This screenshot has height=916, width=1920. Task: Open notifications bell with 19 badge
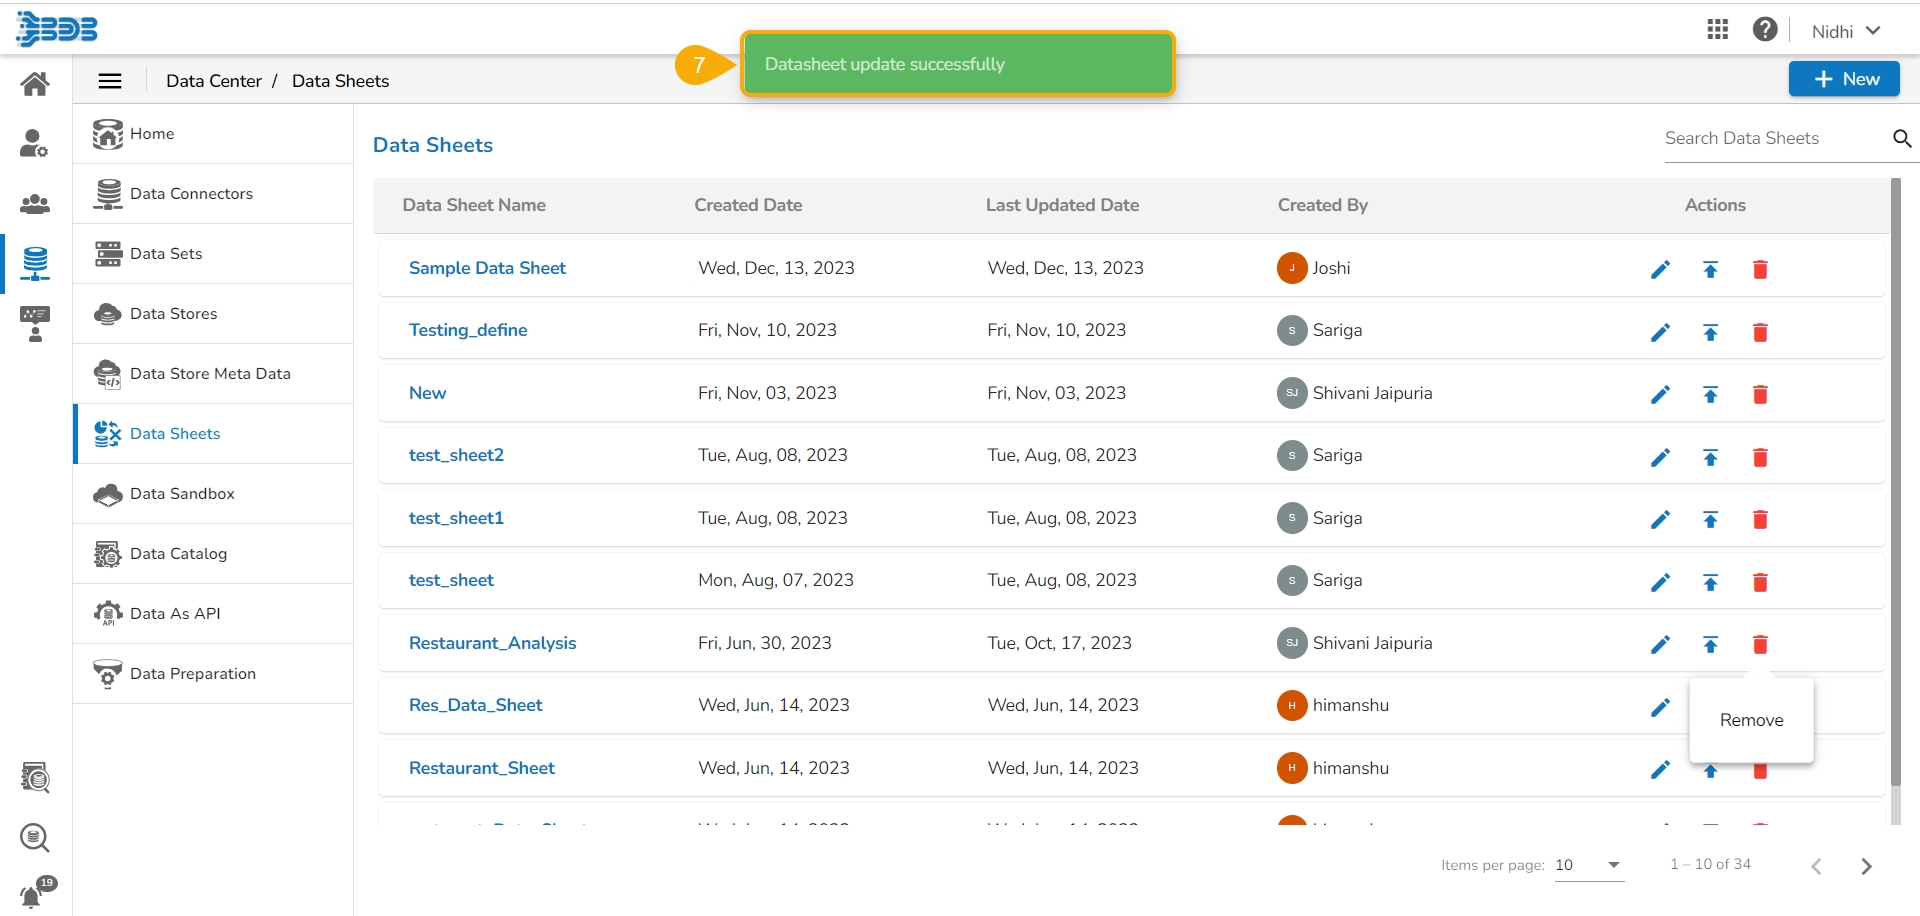point(33,895)
